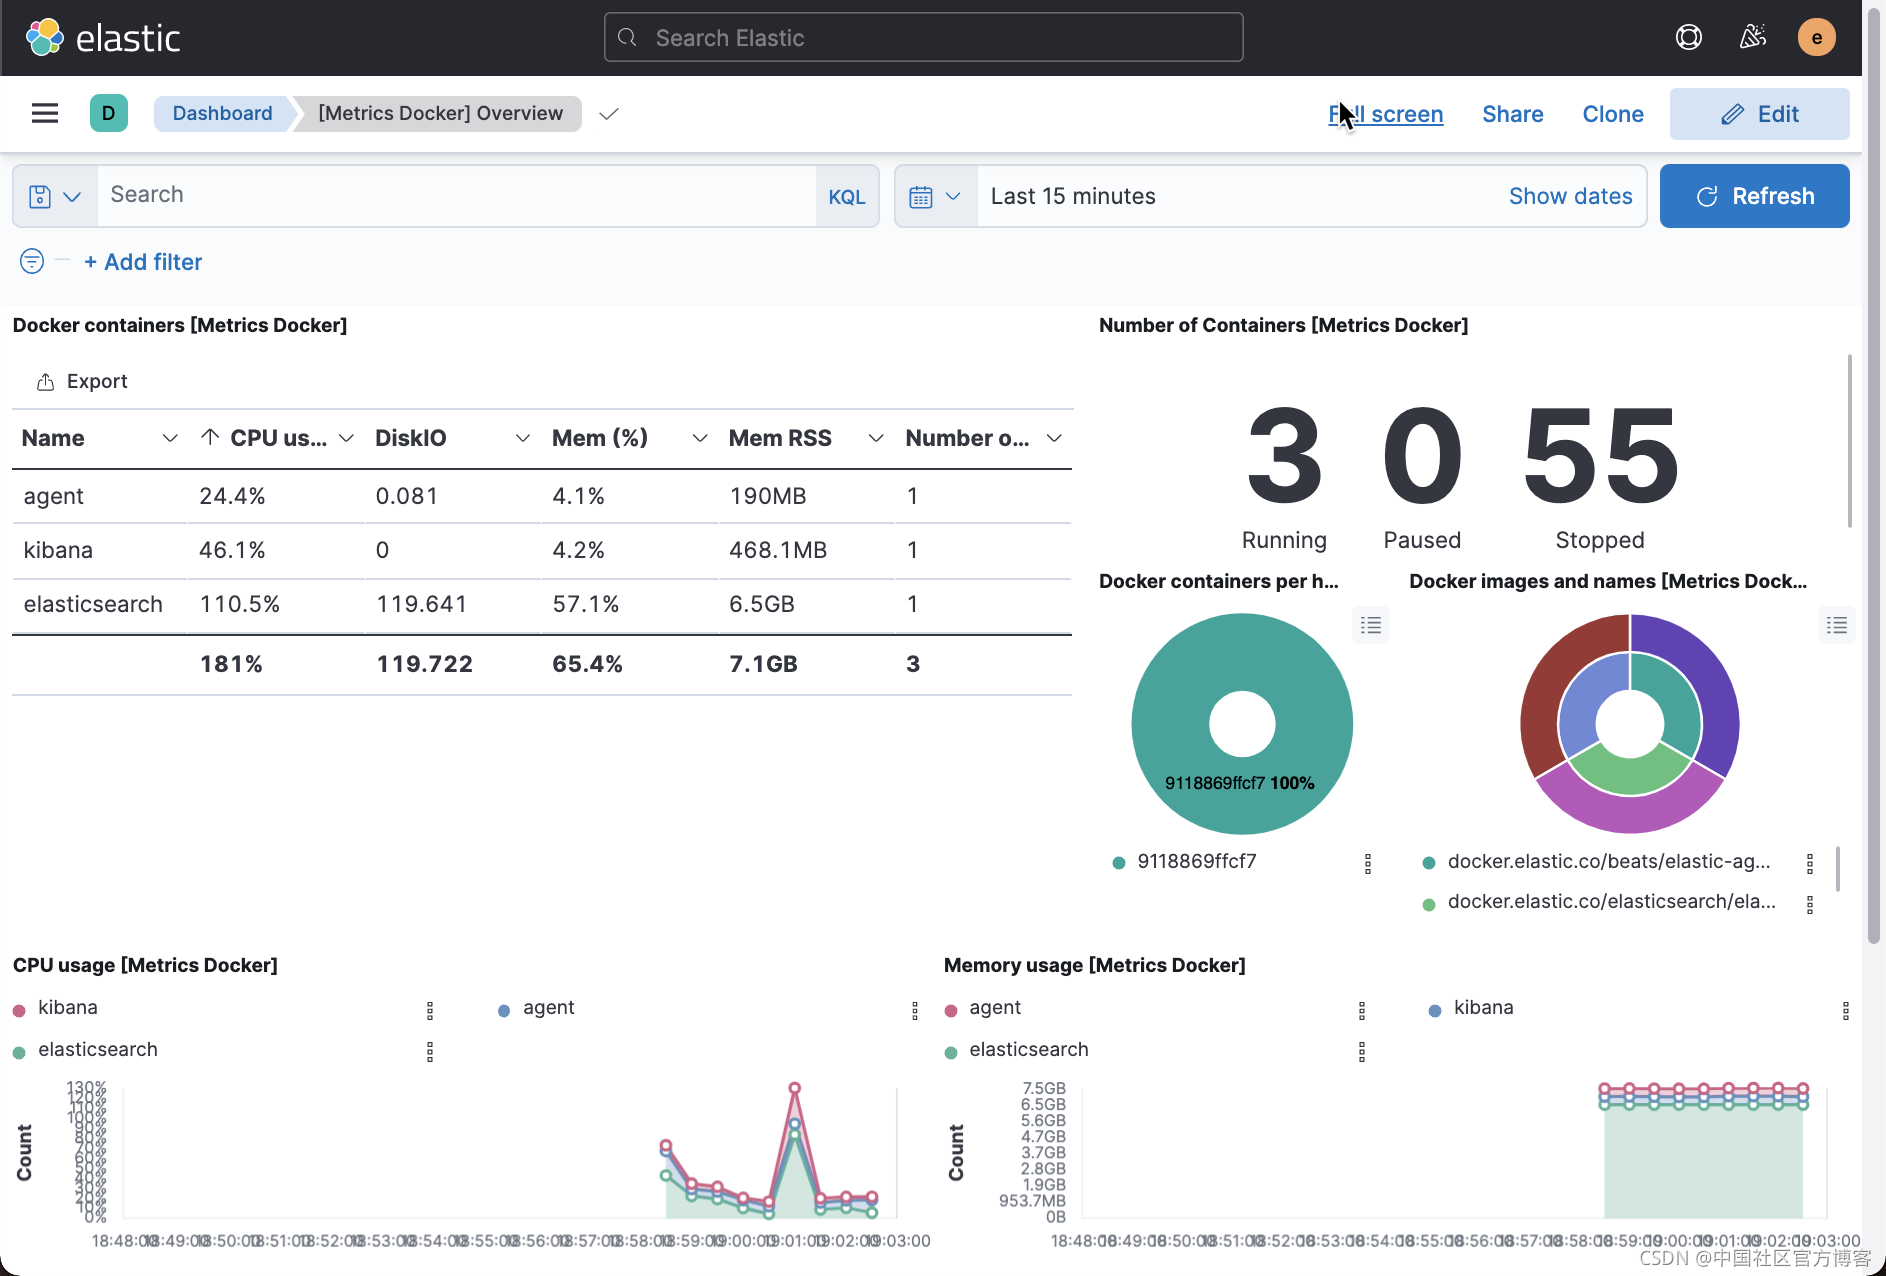Open options for 9118869ffcf7 legend item
The height and width of the screenshot is (1276, 1886).
coord(1368,863)
